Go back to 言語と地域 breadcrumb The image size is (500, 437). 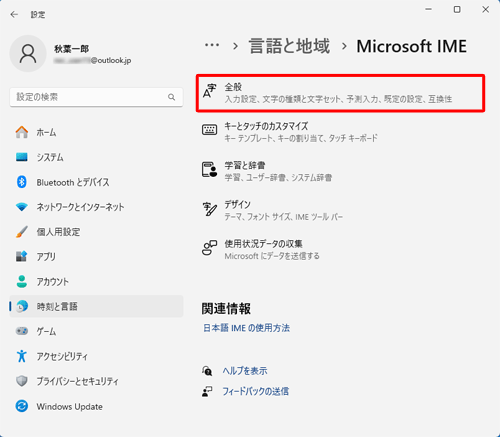pyautogui.click(x=289, y=46)
